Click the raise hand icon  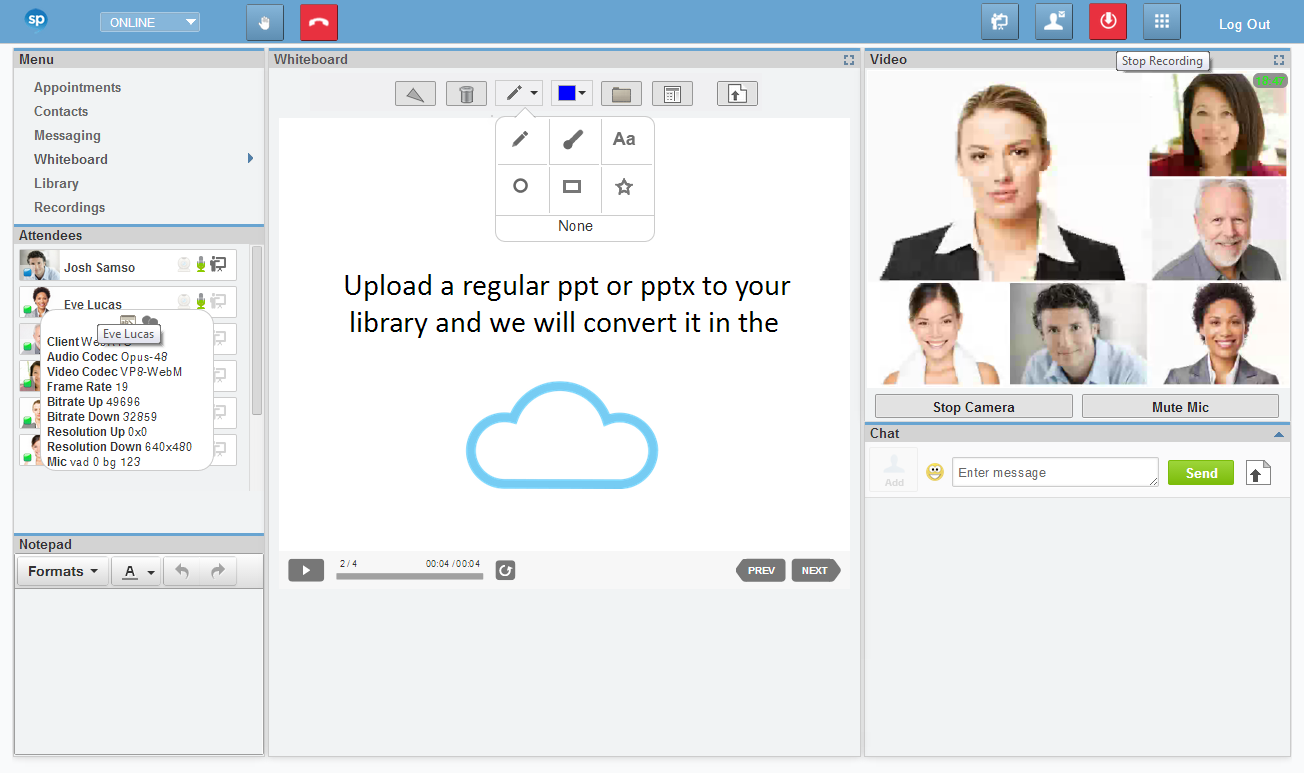(x=265, y=22)
